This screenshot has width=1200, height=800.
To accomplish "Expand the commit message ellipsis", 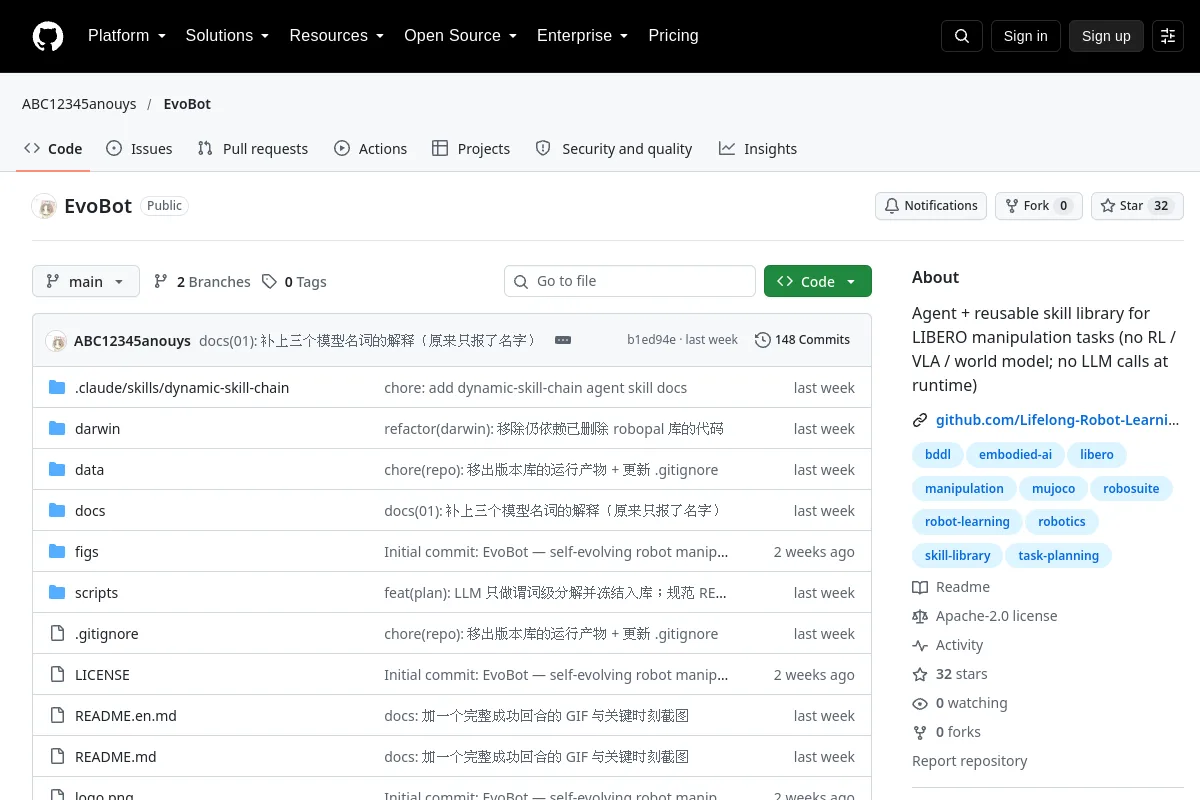I will 563,340.
